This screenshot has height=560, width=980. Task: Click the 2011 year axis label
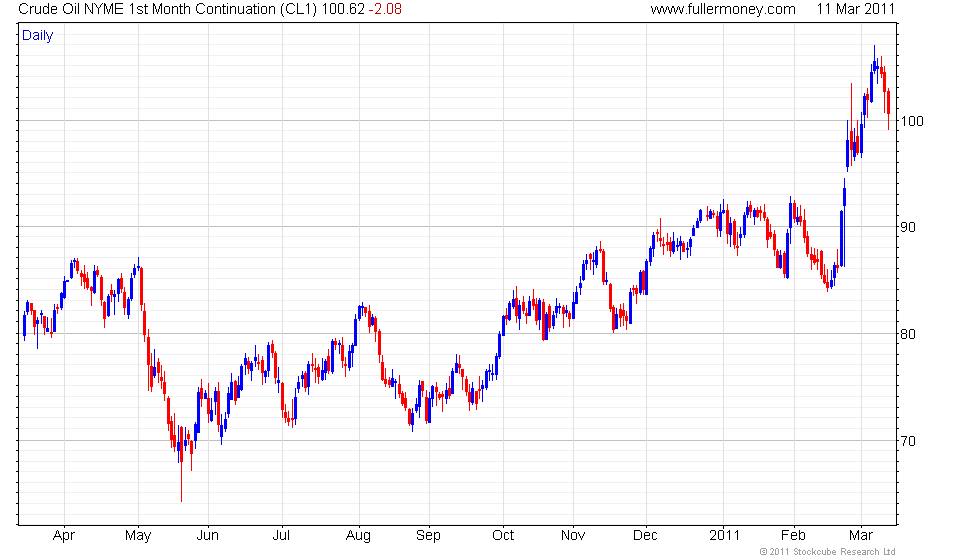click(724, 536)
